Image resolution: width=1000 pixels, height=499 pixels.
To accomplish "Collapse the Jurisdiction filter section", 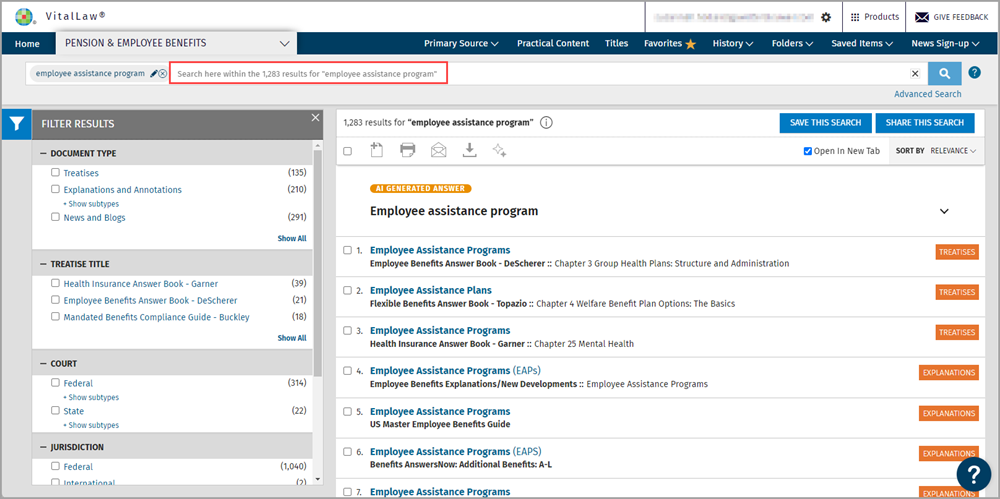I will click(43, 447).
